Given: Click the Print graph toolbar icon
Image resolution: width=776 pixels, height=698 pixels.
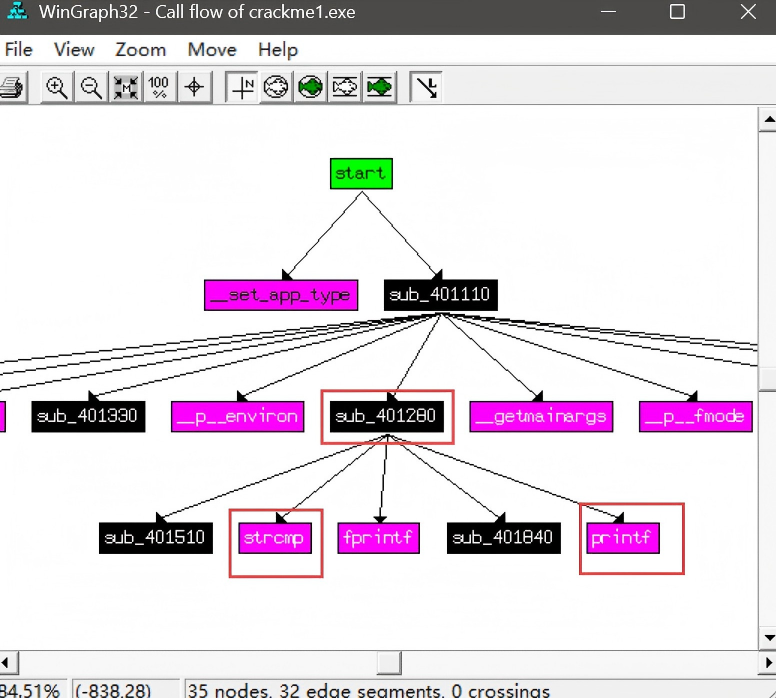Looking at the screenshot, I should click(11, 88).
